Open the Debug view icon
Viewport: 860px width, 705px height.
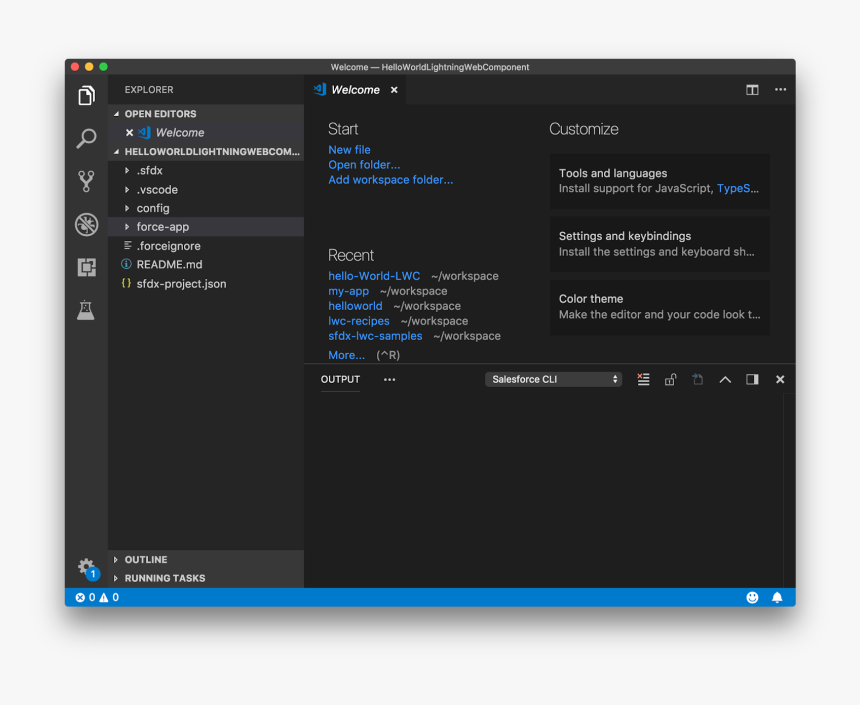86,224
